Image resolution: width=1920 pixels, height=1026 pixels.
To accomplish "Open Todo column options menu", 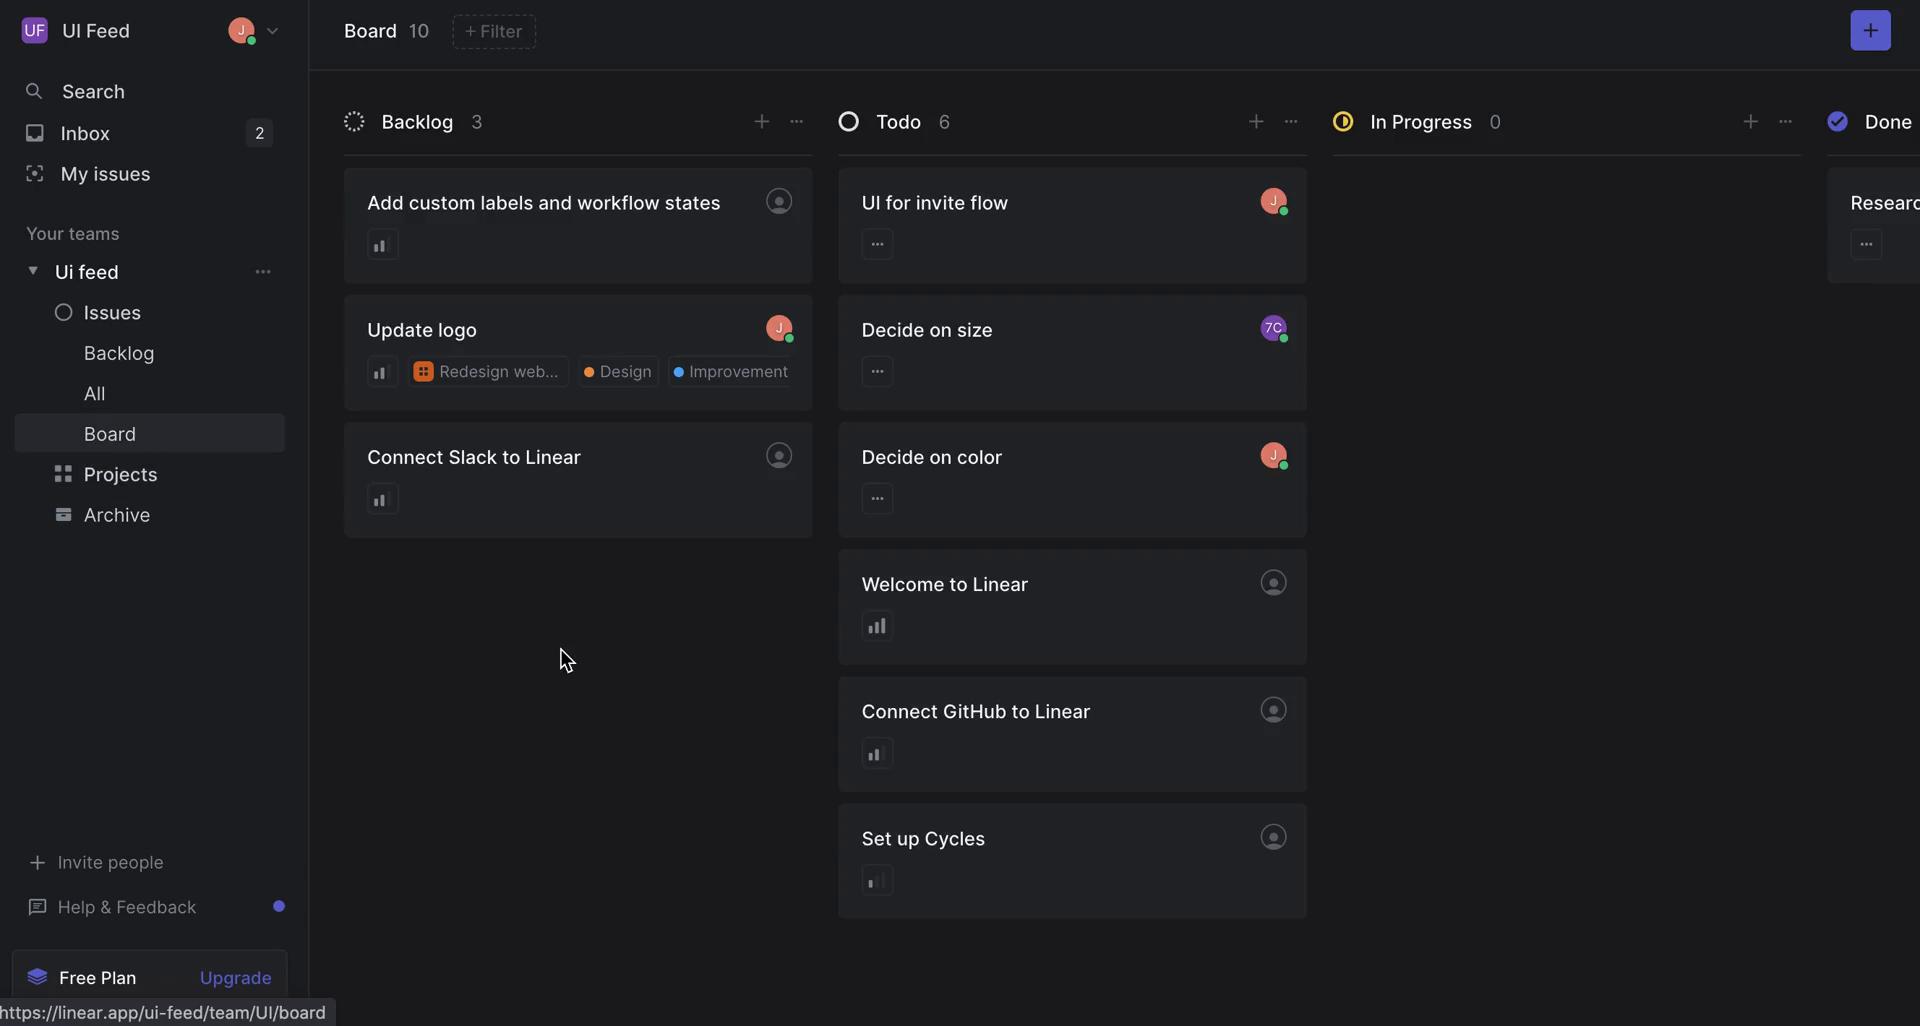I will point(1291,121).
